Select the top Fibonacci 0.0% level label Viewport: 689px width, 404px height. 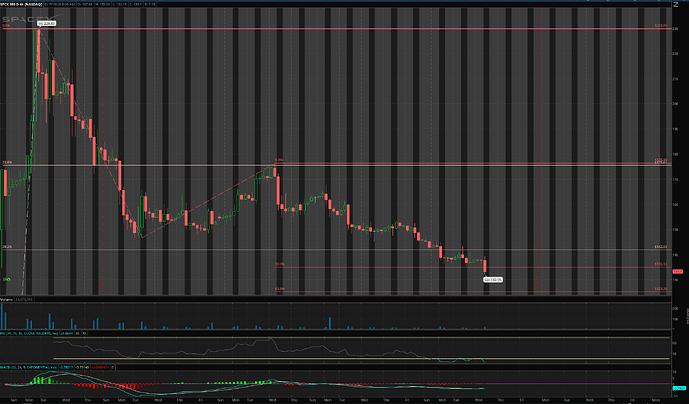click(x=6, y=26)
